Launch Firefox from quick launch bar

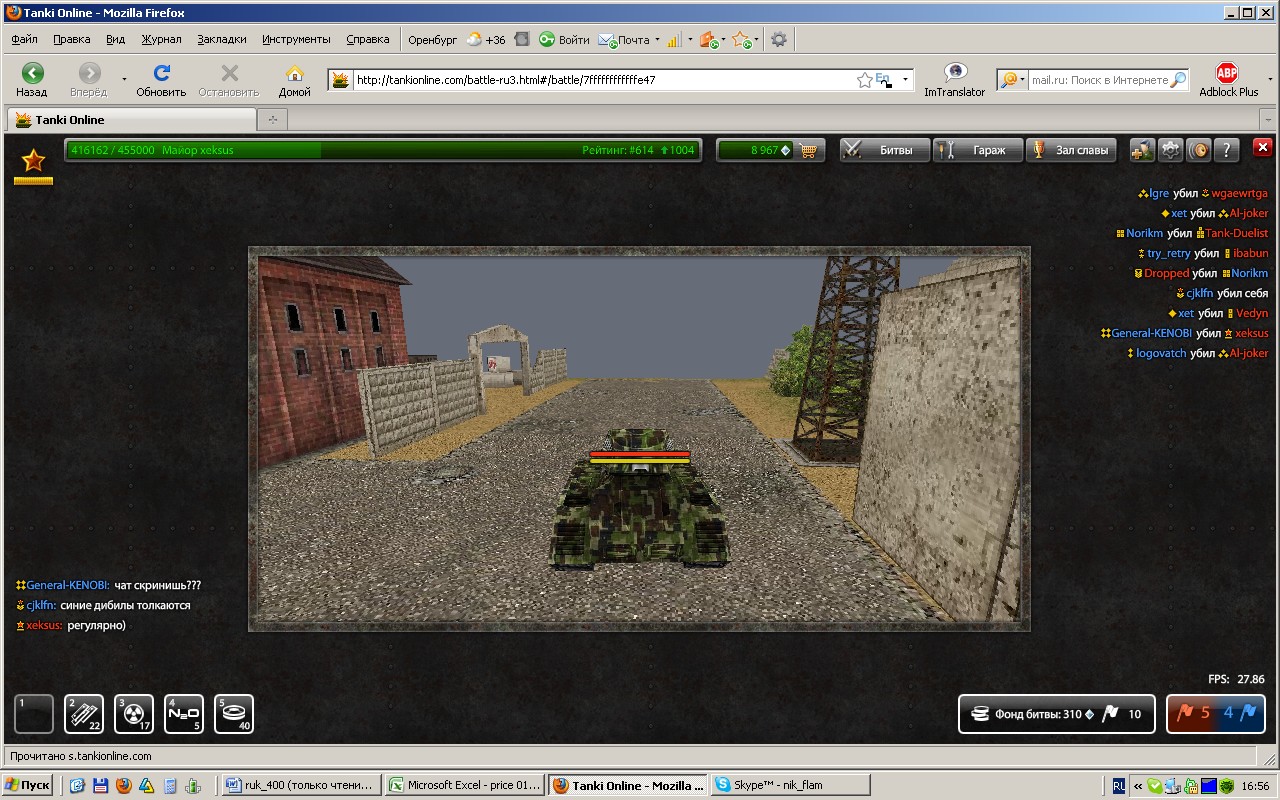coord(123,785)
